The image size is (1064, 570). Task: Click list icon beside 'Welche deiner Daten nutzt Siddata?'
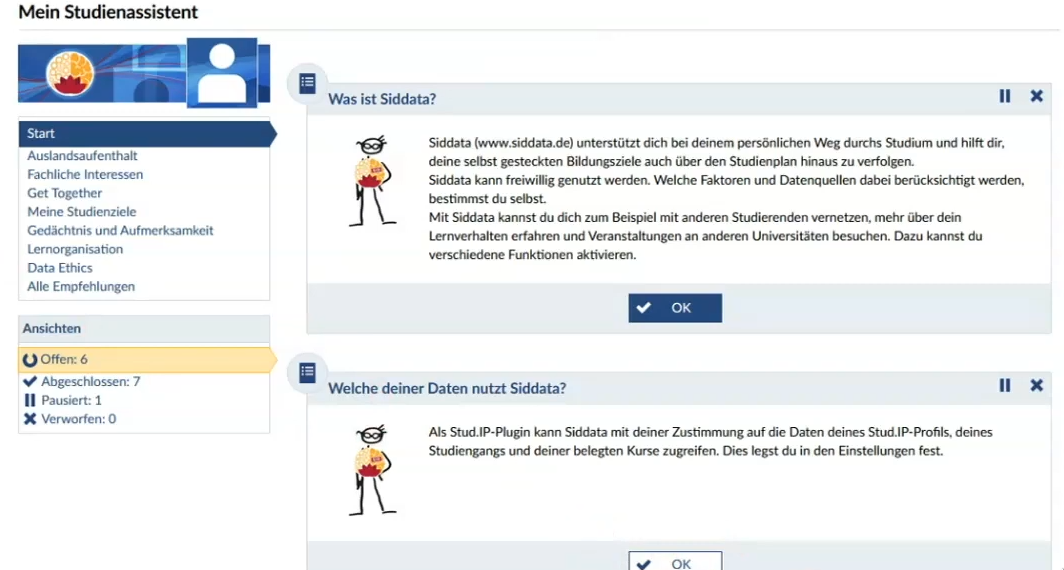(307, 373)
